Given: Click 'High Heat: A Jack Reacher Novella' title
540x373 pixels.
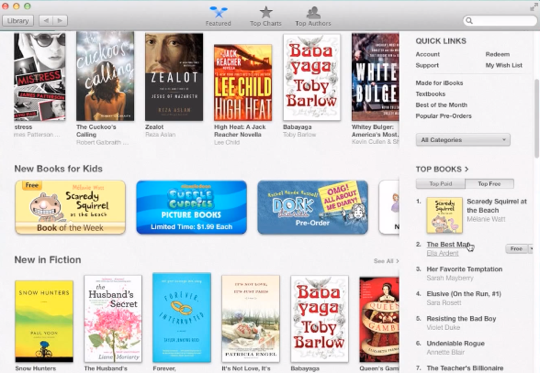Looking at the screenshot, I should click(x=240, y=131).
